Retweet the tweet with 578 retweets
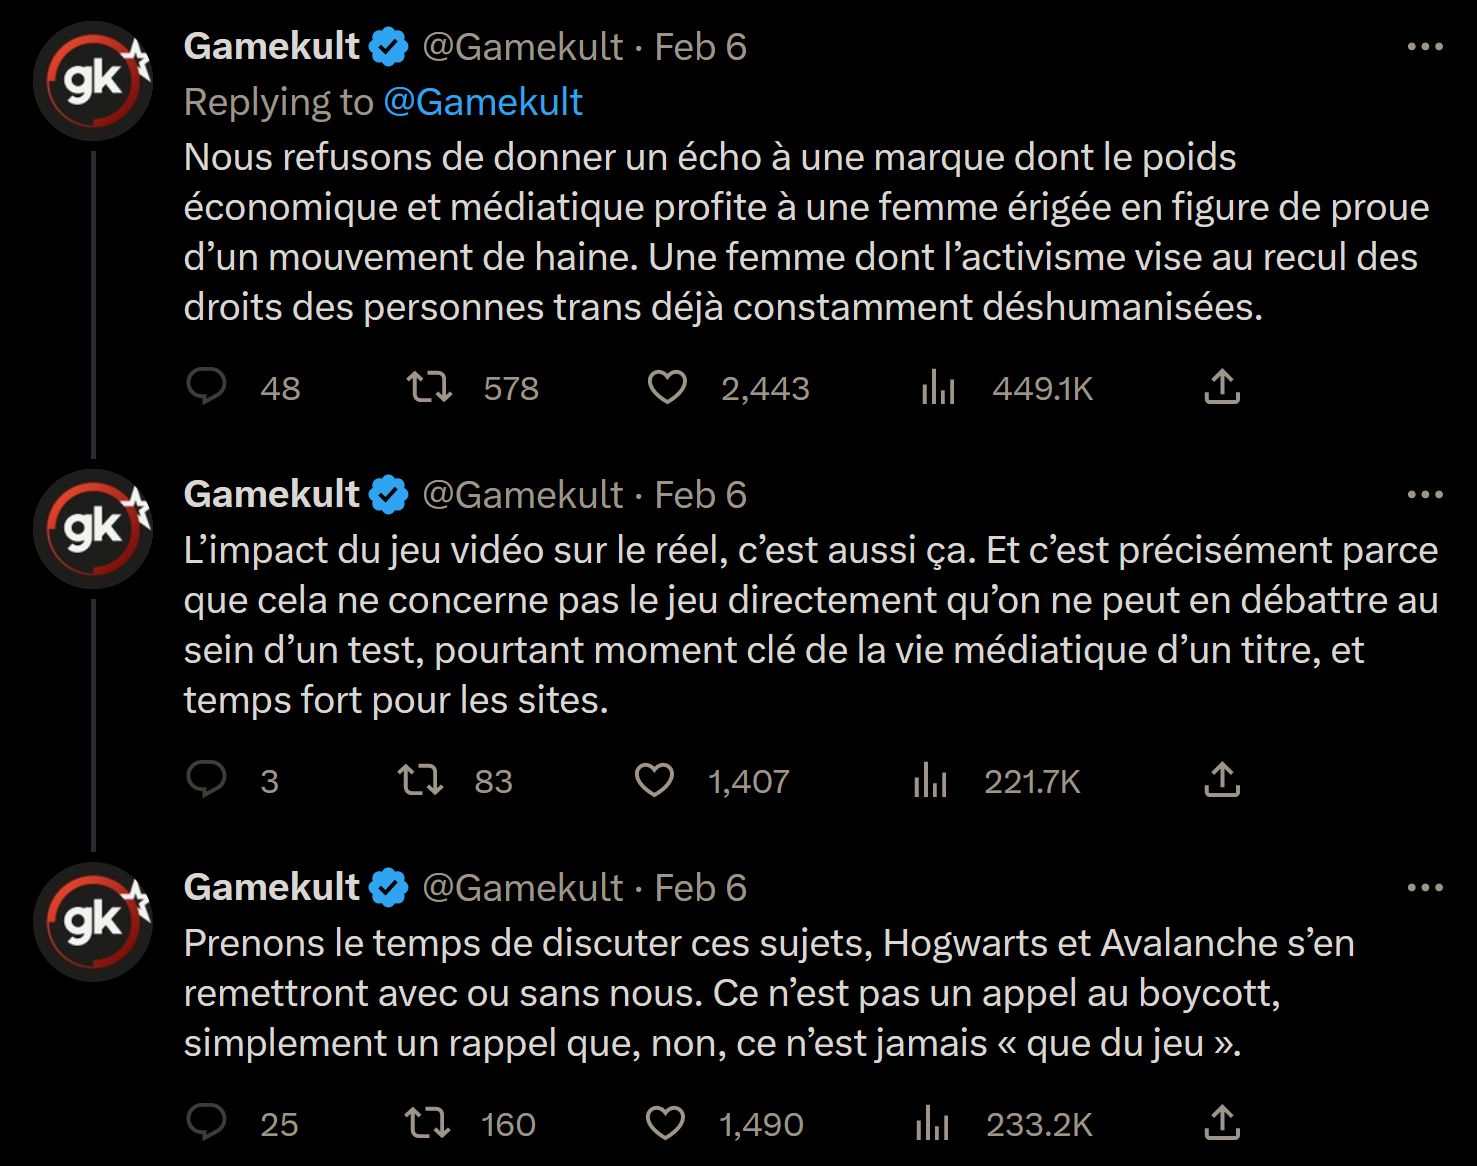 pos(429,387)
